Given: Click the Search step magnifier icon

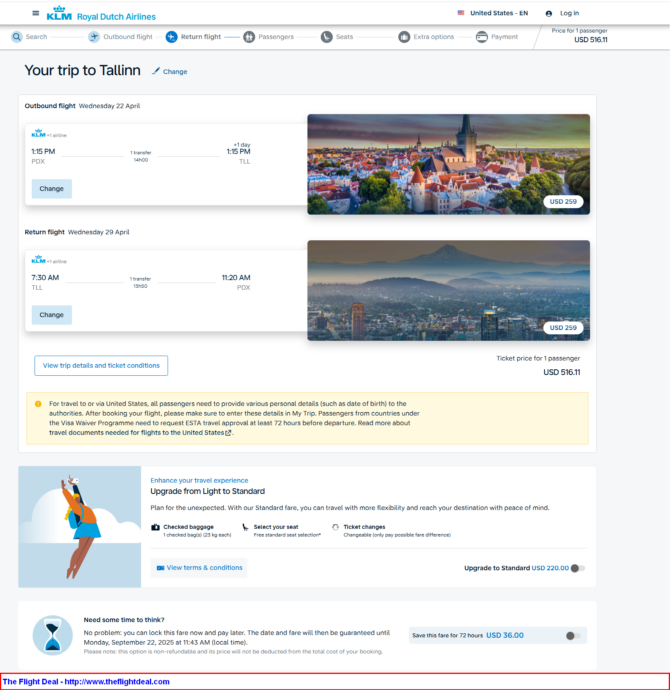Looking at the screenshot, I should 17,37.
